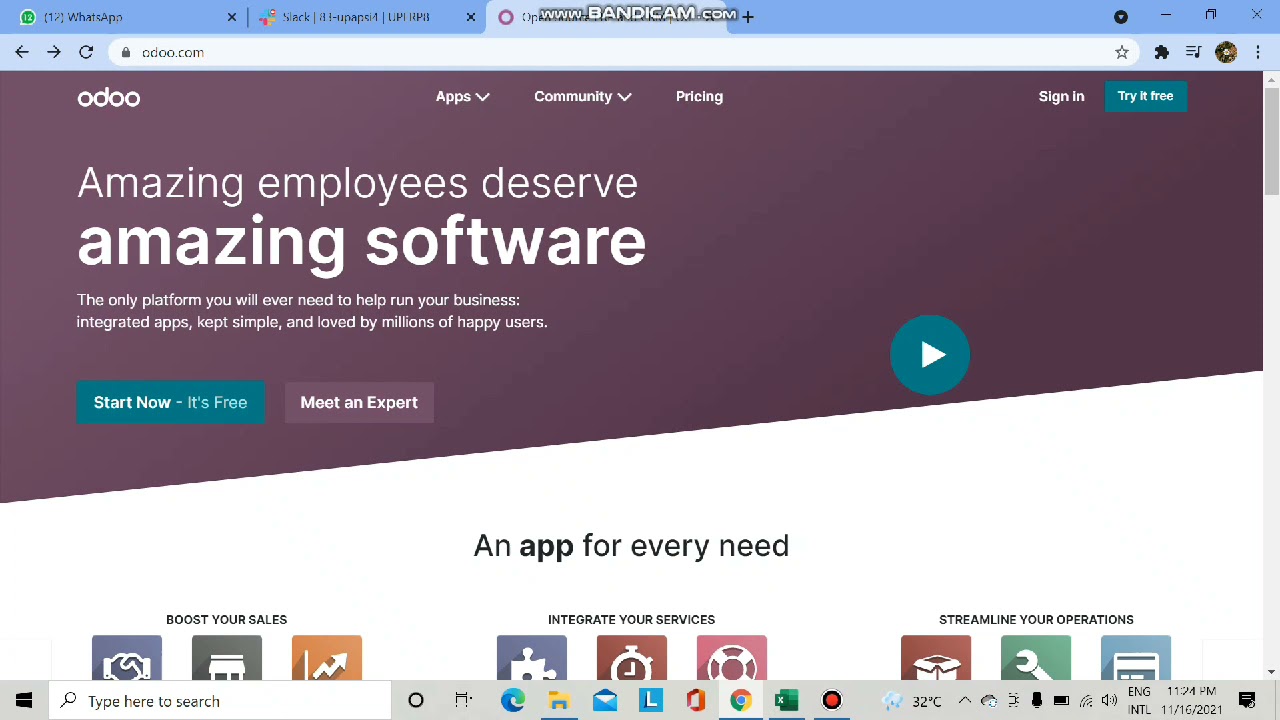
Task: Open the Wi-Fi network panel
Action: [x=1086, y=701]
